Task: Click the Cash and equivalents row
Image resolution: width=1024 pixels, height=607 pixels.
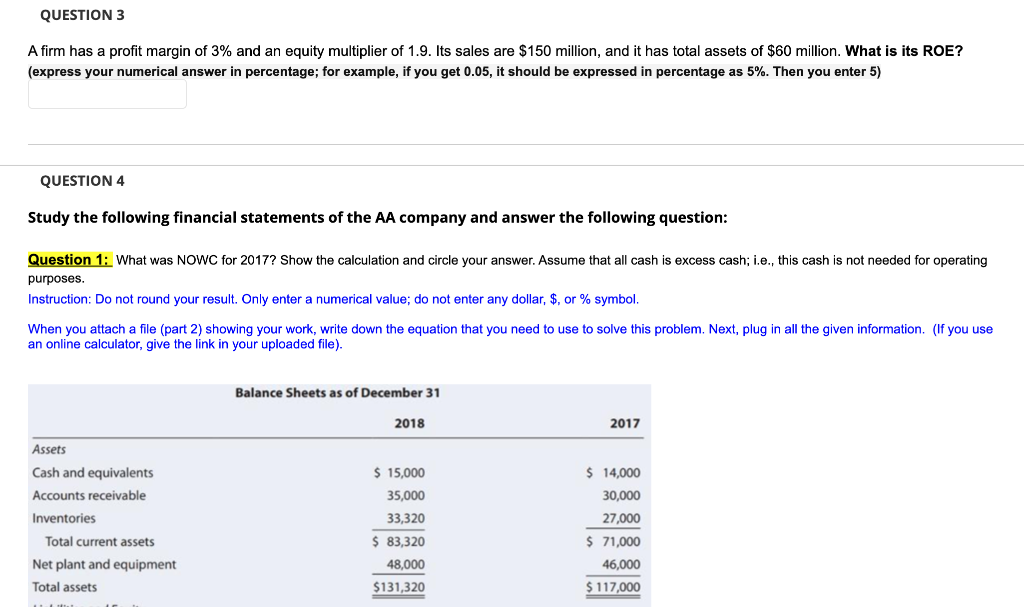Action: (x=93, y=472)
